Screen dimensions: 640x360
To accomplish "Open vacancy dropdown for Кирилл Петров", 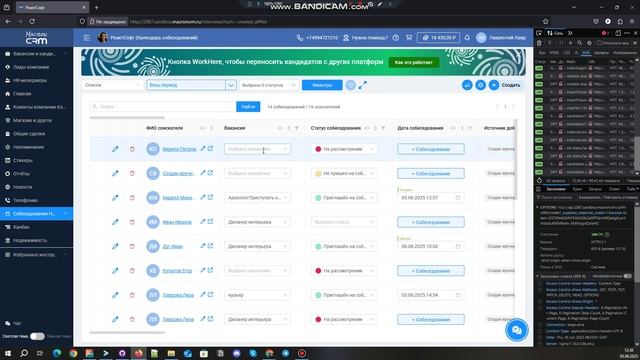I will [257, 149].
